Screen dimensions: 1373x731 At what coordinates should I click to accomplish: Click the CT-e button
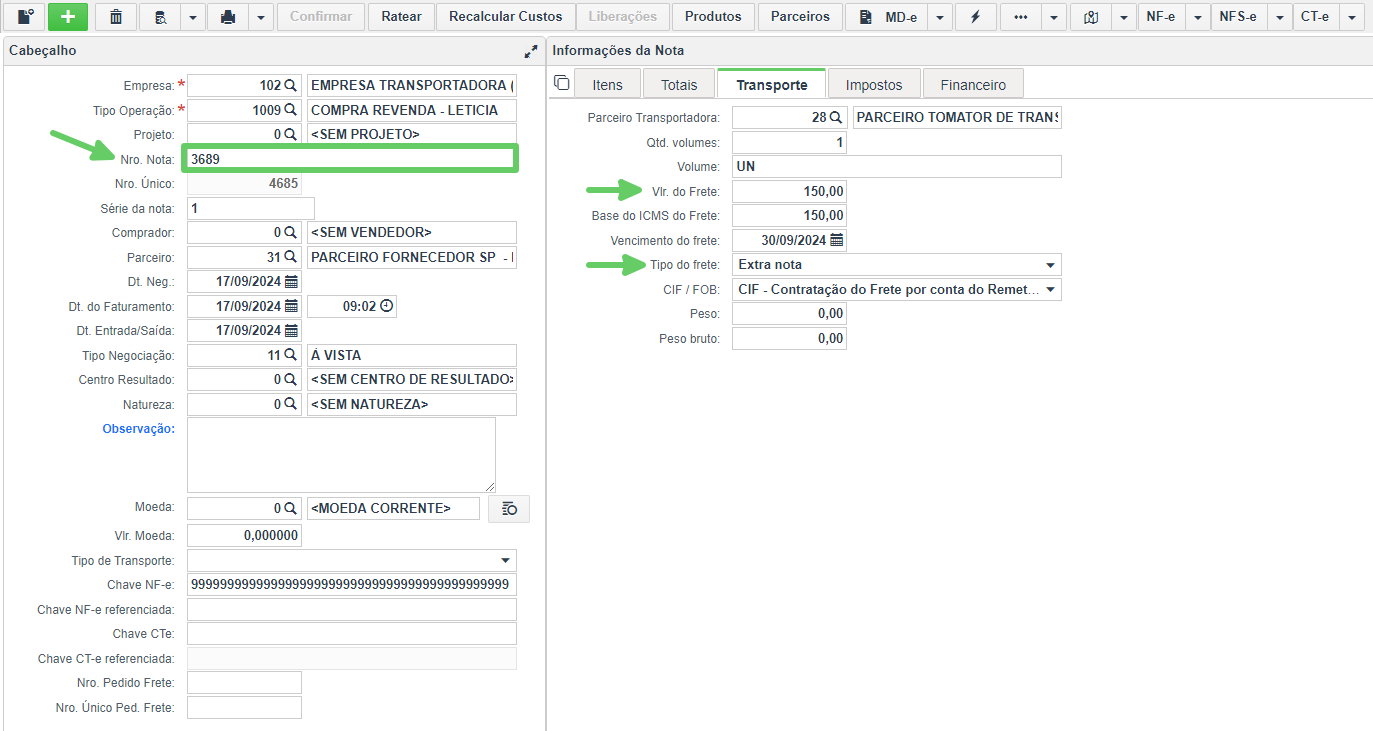click(1316, 17)
